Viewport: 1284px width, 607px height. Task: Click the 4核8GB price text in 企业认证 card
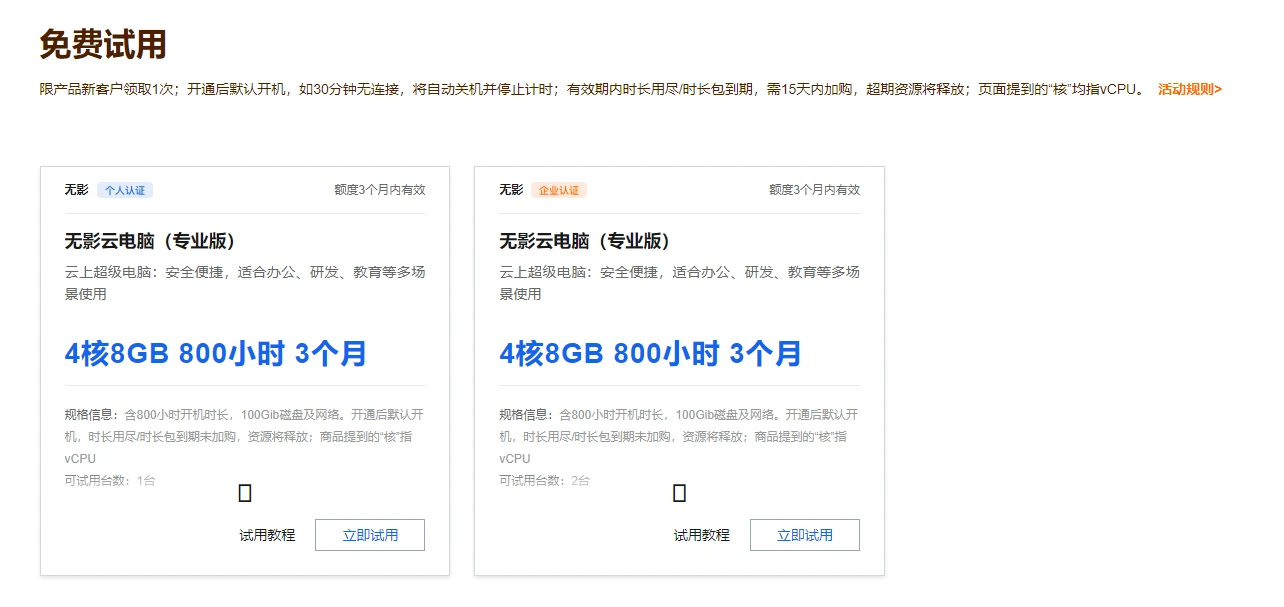[650, 354]
